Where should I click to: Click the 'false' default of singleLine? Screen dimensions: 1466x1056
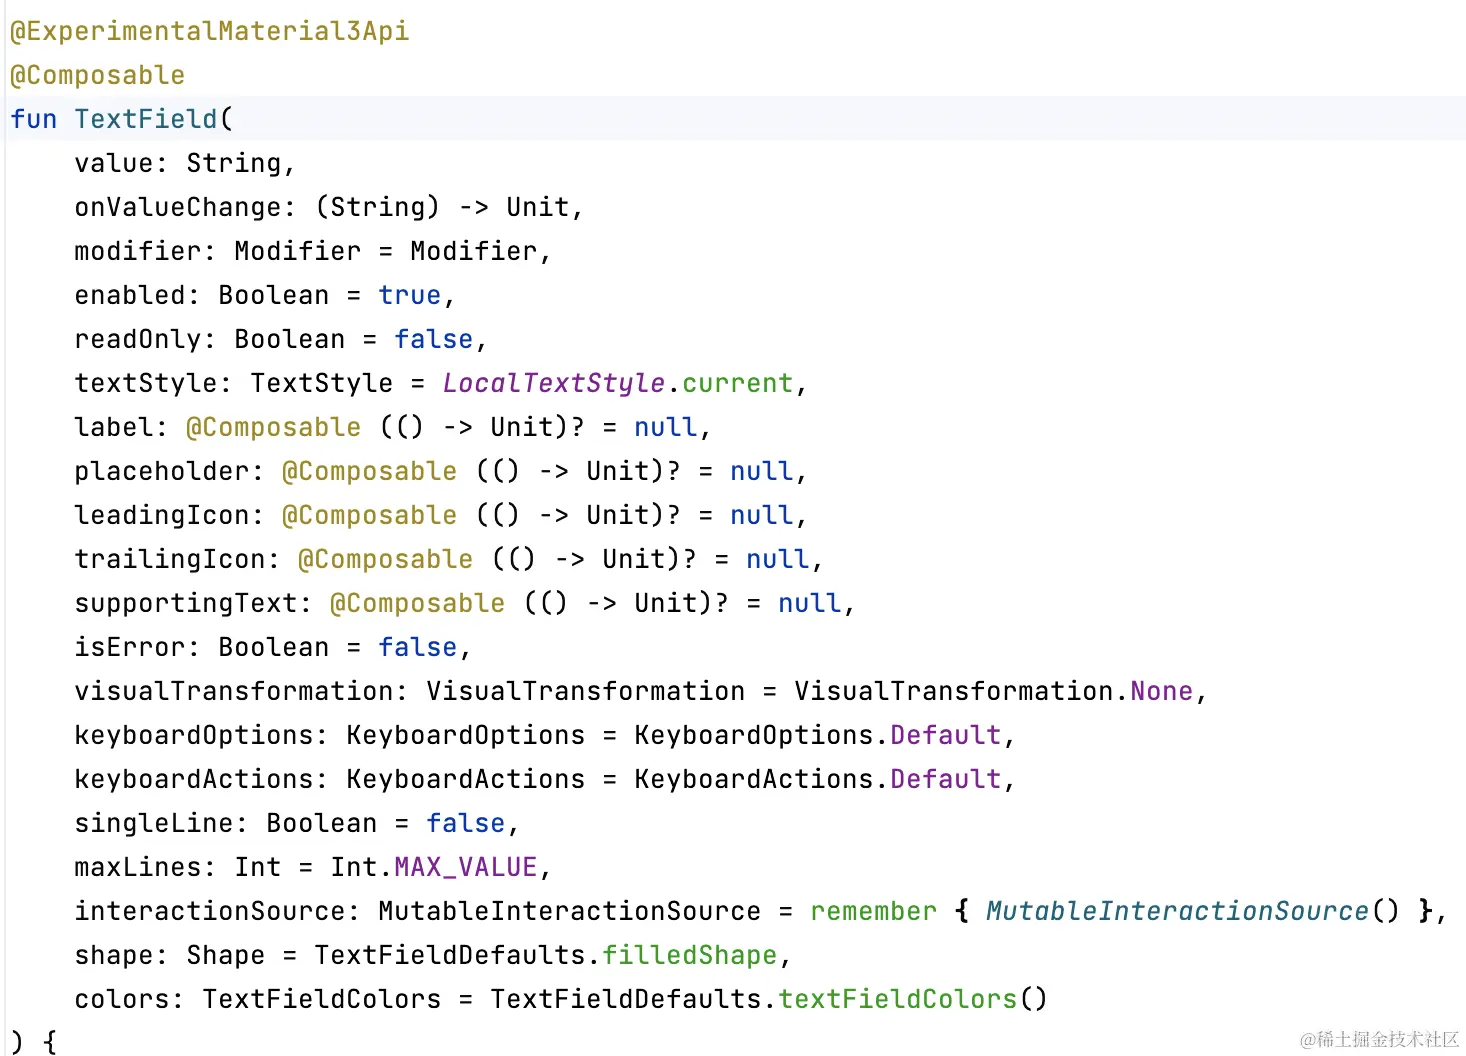point(466,823)
